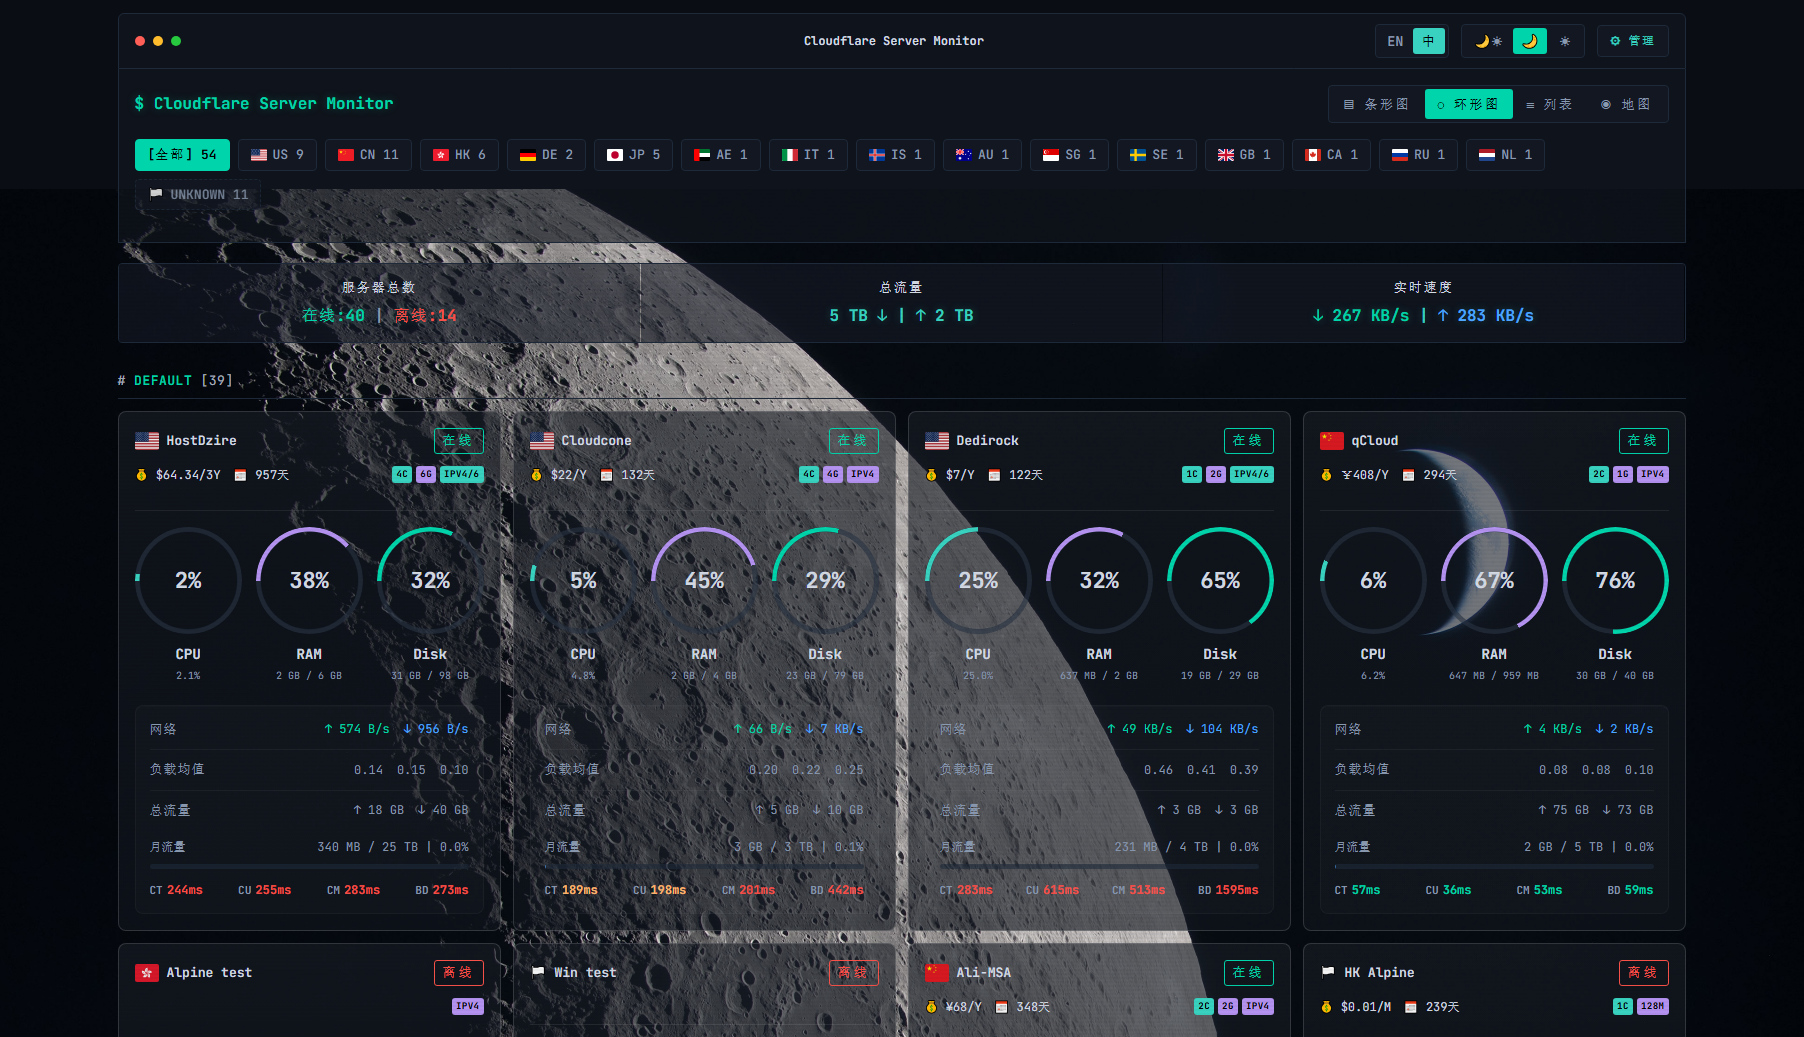Switch language to EN

1395,41
